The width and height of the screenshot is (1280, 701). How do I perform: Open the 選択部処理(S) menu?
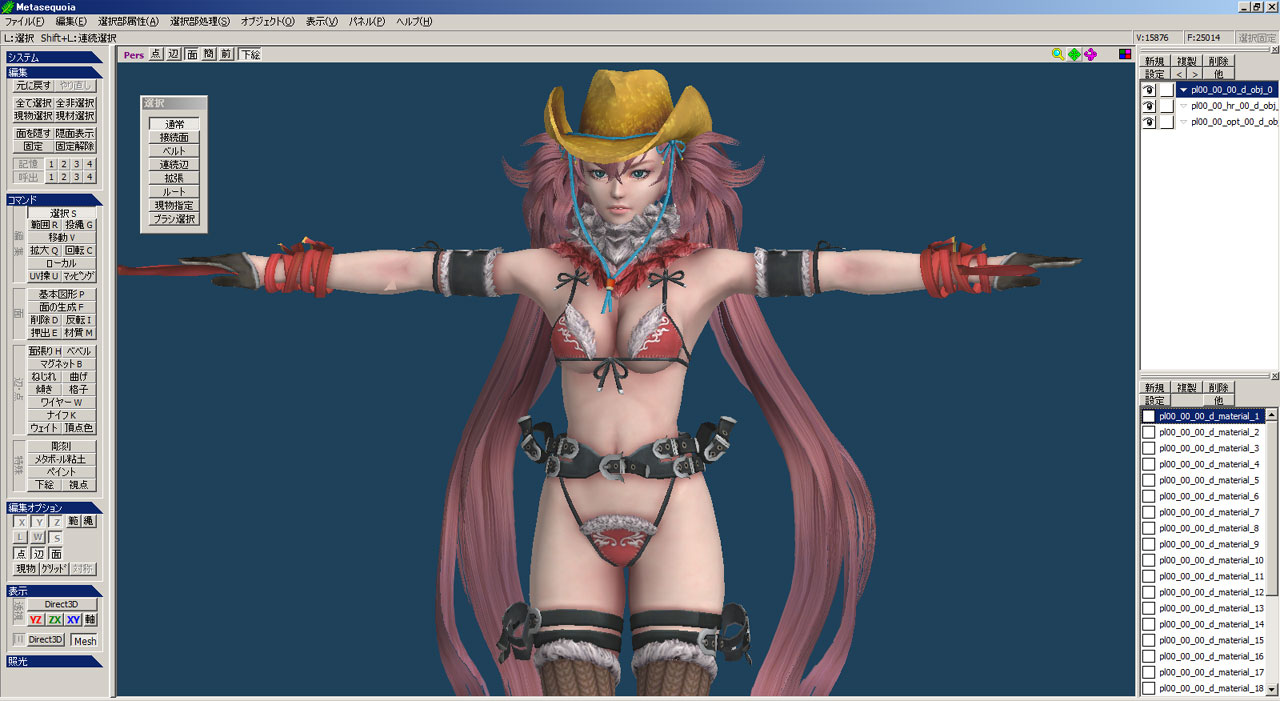pyautogui.click(x=200, y=22)
